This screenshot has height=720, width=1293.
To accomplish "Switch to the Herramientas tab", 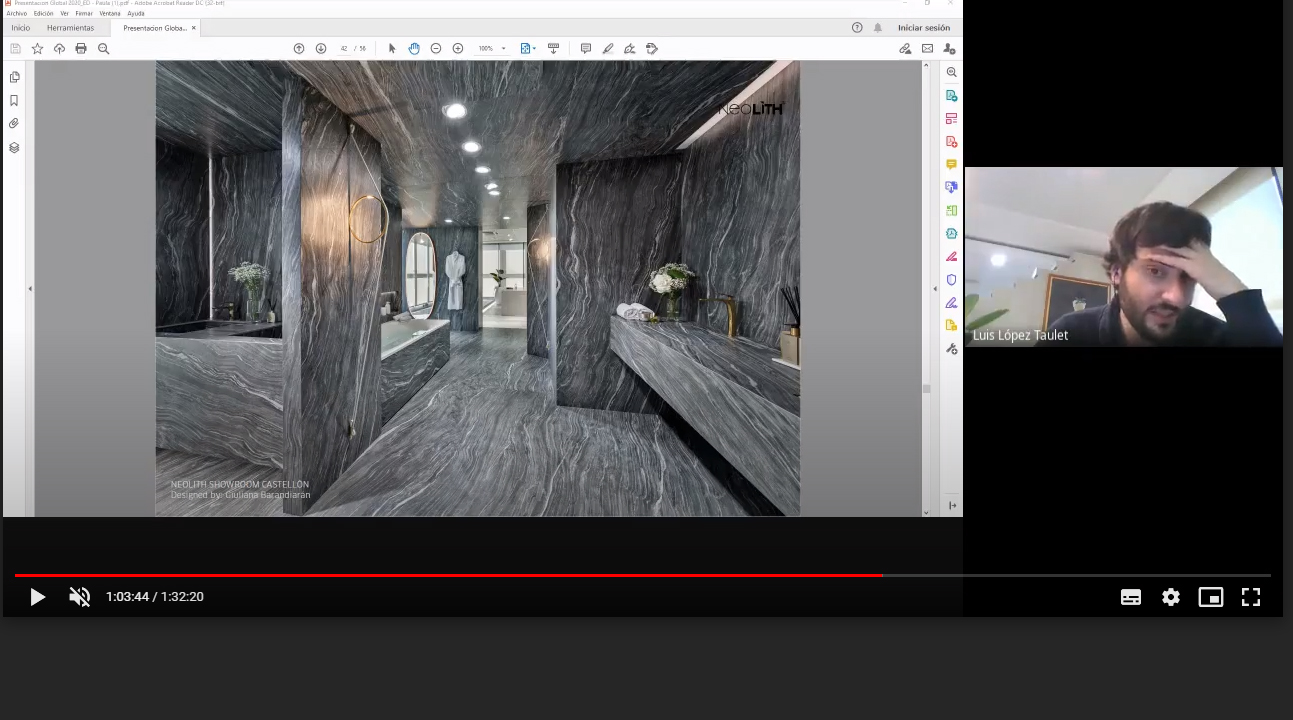I will pos(70,28).
